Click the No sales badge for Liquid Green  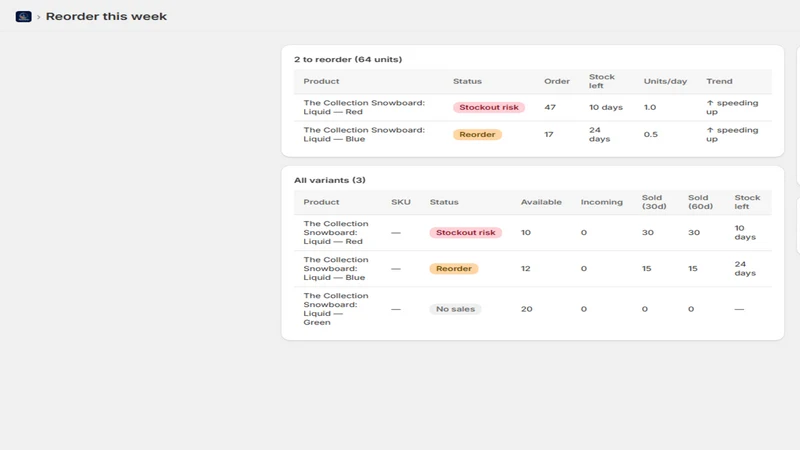coord(455,309)
